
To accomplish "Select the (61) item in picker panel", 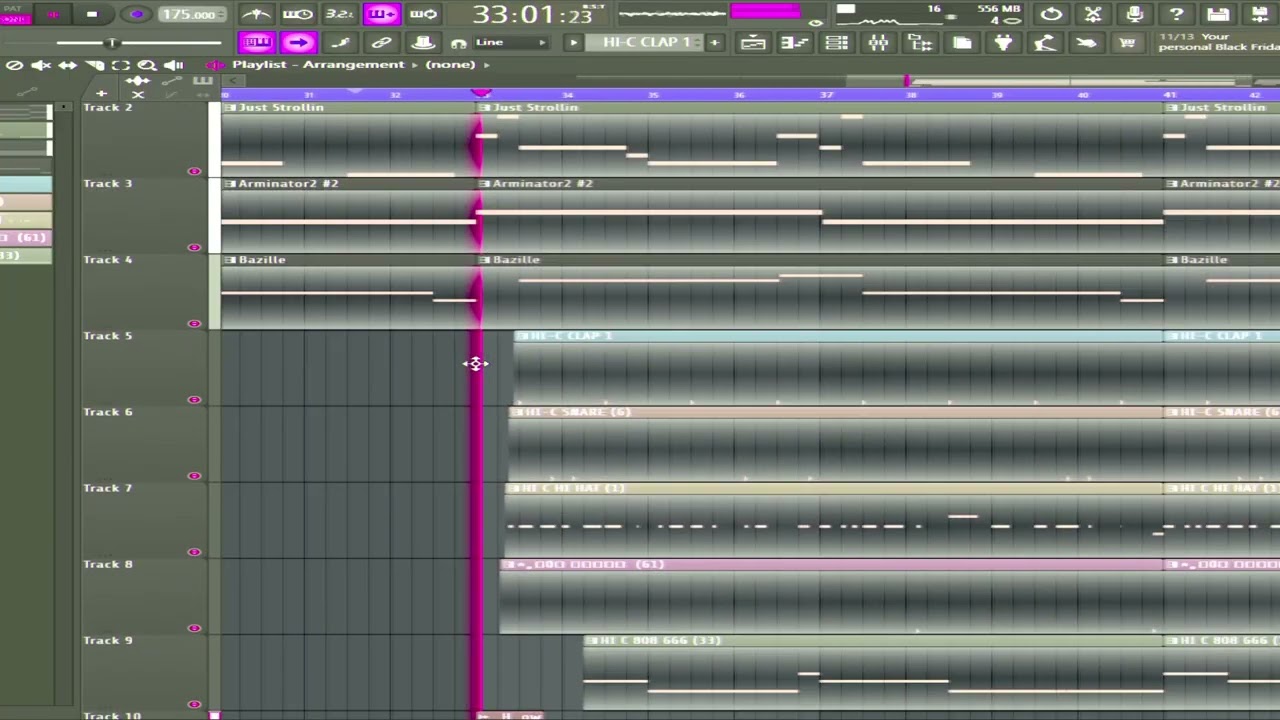I will coord(25,238).
